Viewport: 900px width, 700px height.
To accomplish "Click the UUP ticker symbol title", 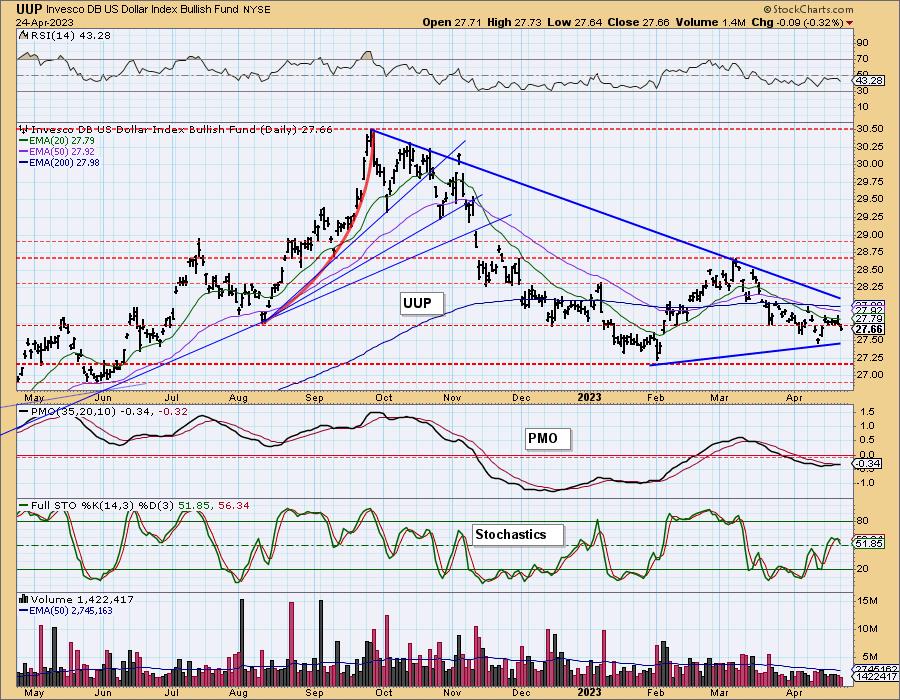I will click(29, 9).
